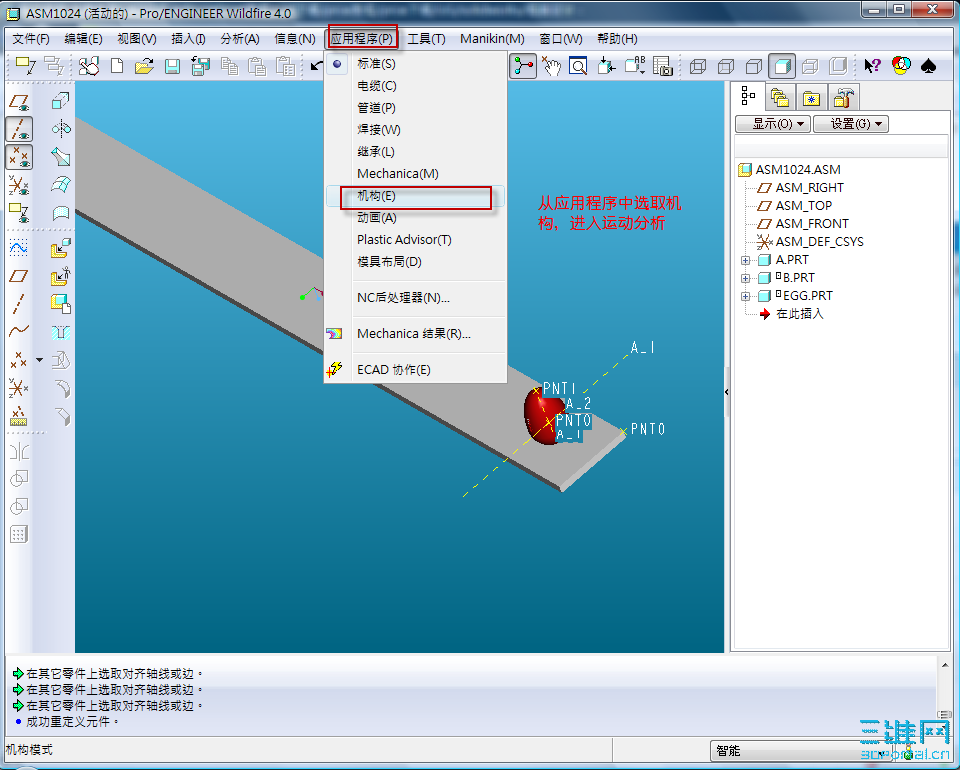Select 在此插入 marker in model tree

pos(800,314)
